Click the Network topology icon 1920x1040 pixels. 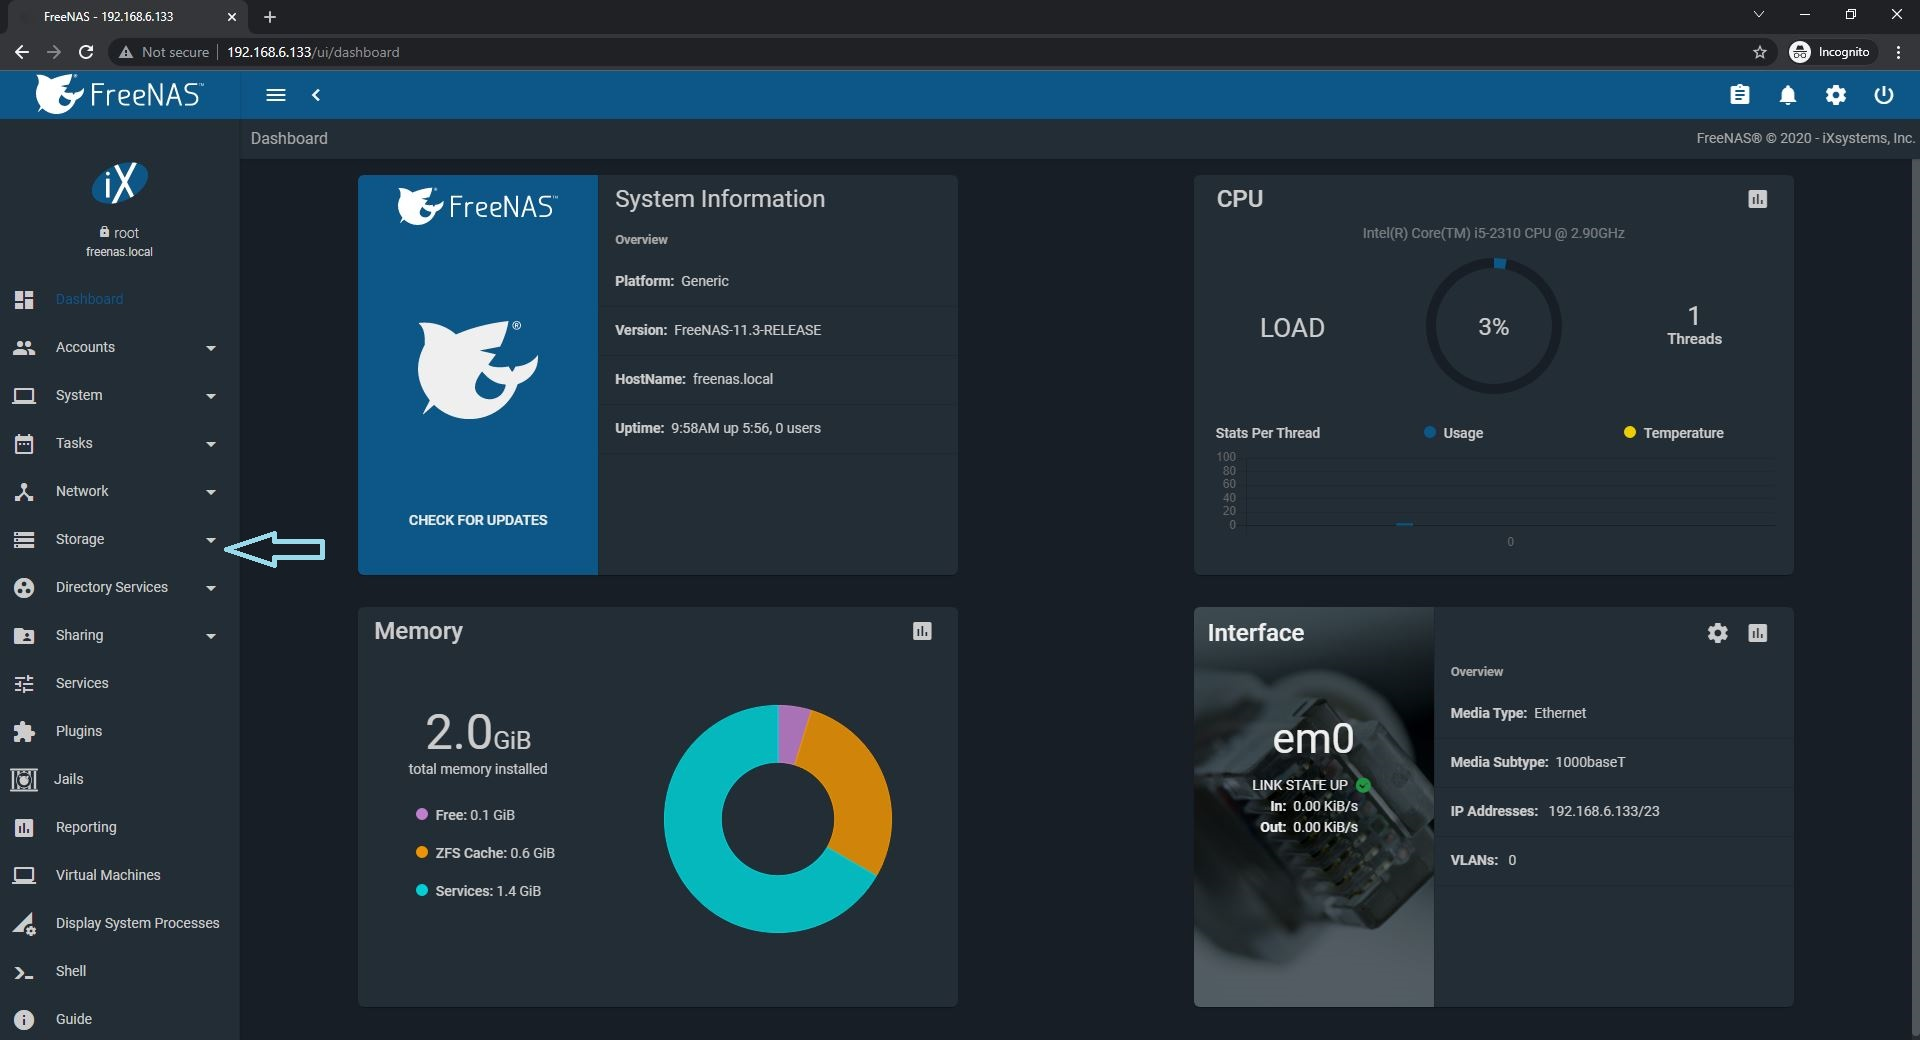pos(24,491)
